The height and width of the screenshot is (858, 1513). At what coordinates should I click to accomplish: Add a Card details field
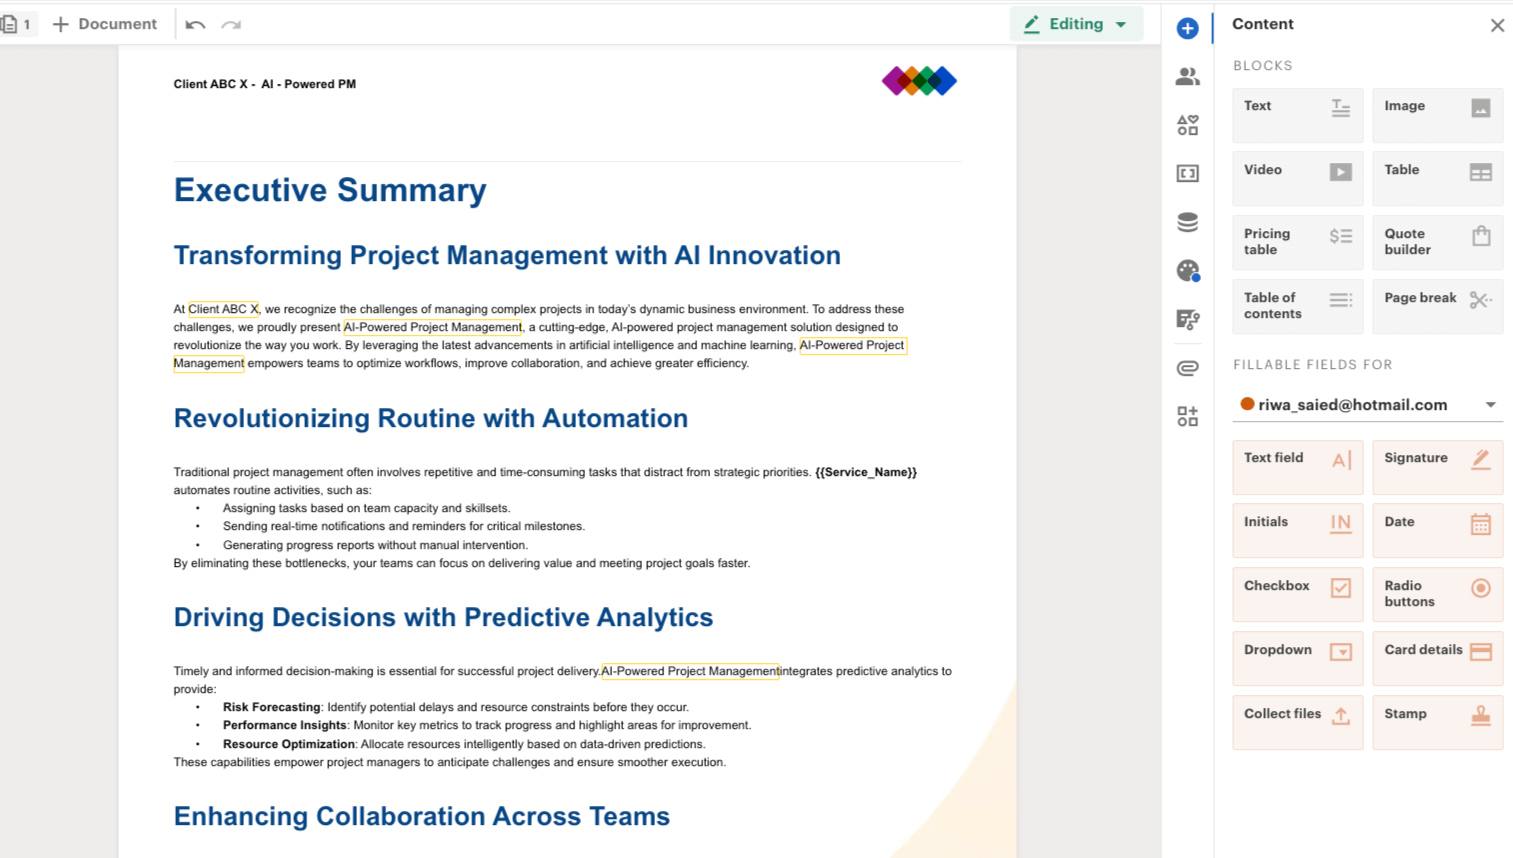click(1437, 658)
